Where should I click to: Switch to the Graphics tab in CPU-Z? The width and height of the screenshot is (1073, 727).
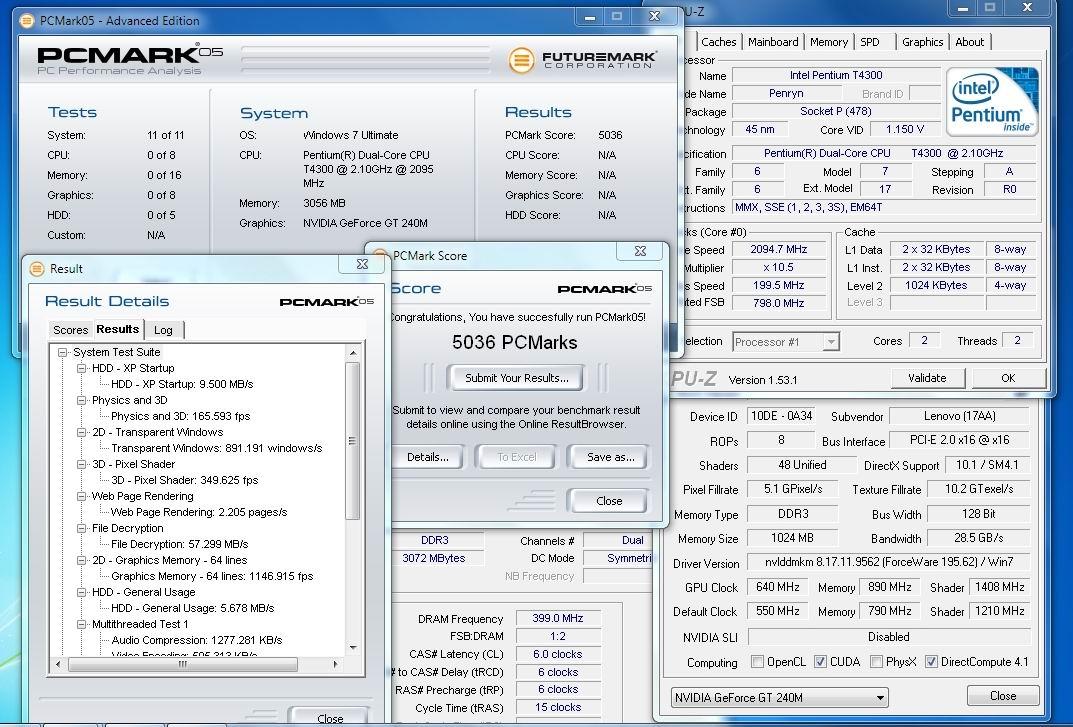tap(922, 42)
